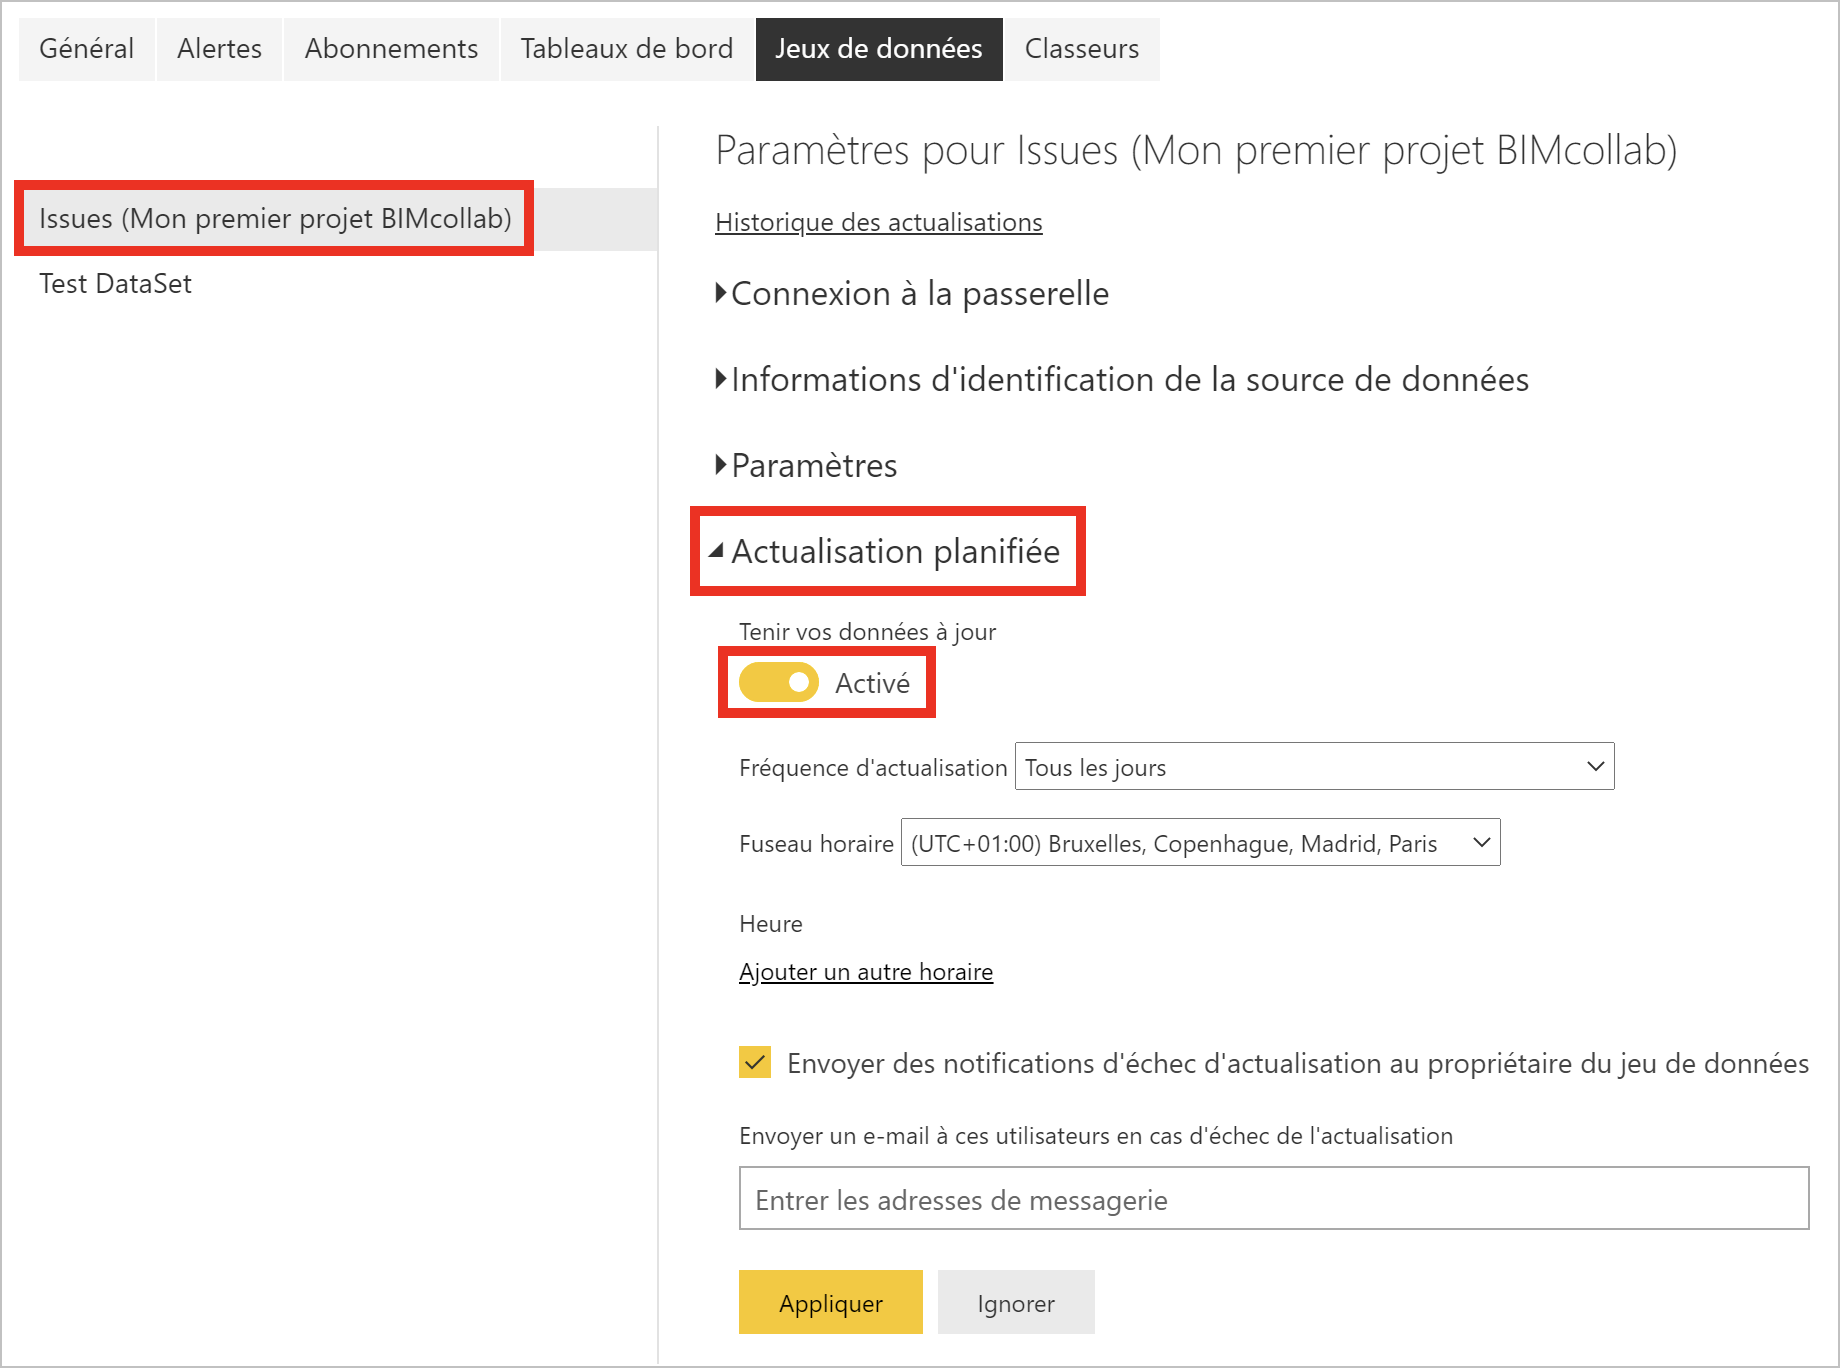Click the Appliquer button
1840x1368 pixels.
(831, 1303)
